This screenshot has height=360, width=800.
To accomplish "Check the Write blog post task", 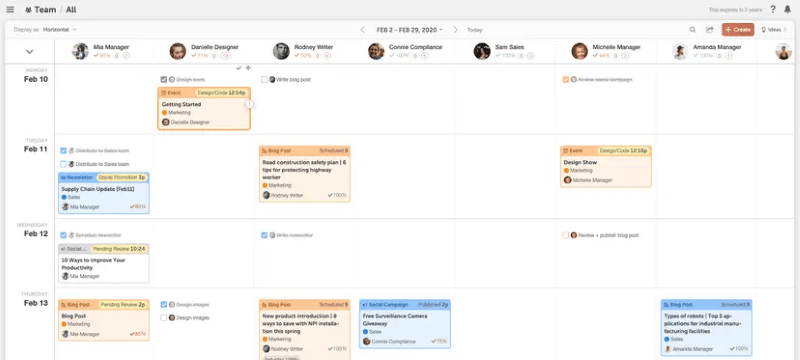I will pos(264,80).
